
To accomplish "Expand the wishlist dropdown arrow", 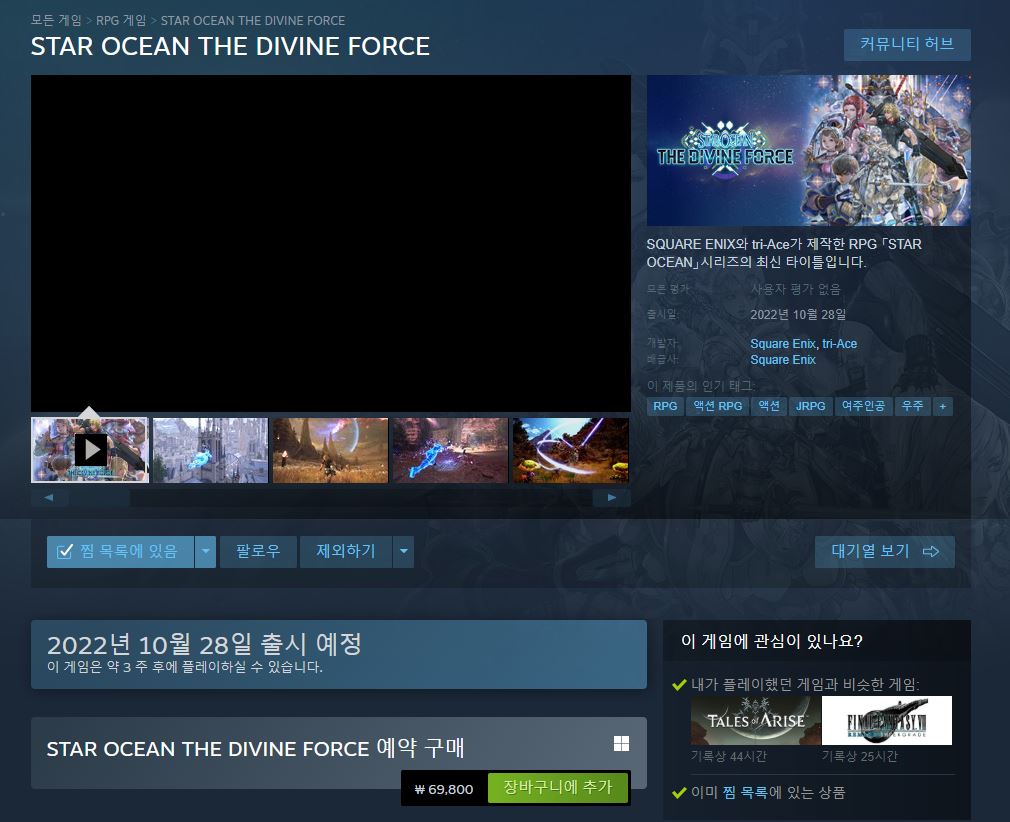I will (x=205, y=551).
